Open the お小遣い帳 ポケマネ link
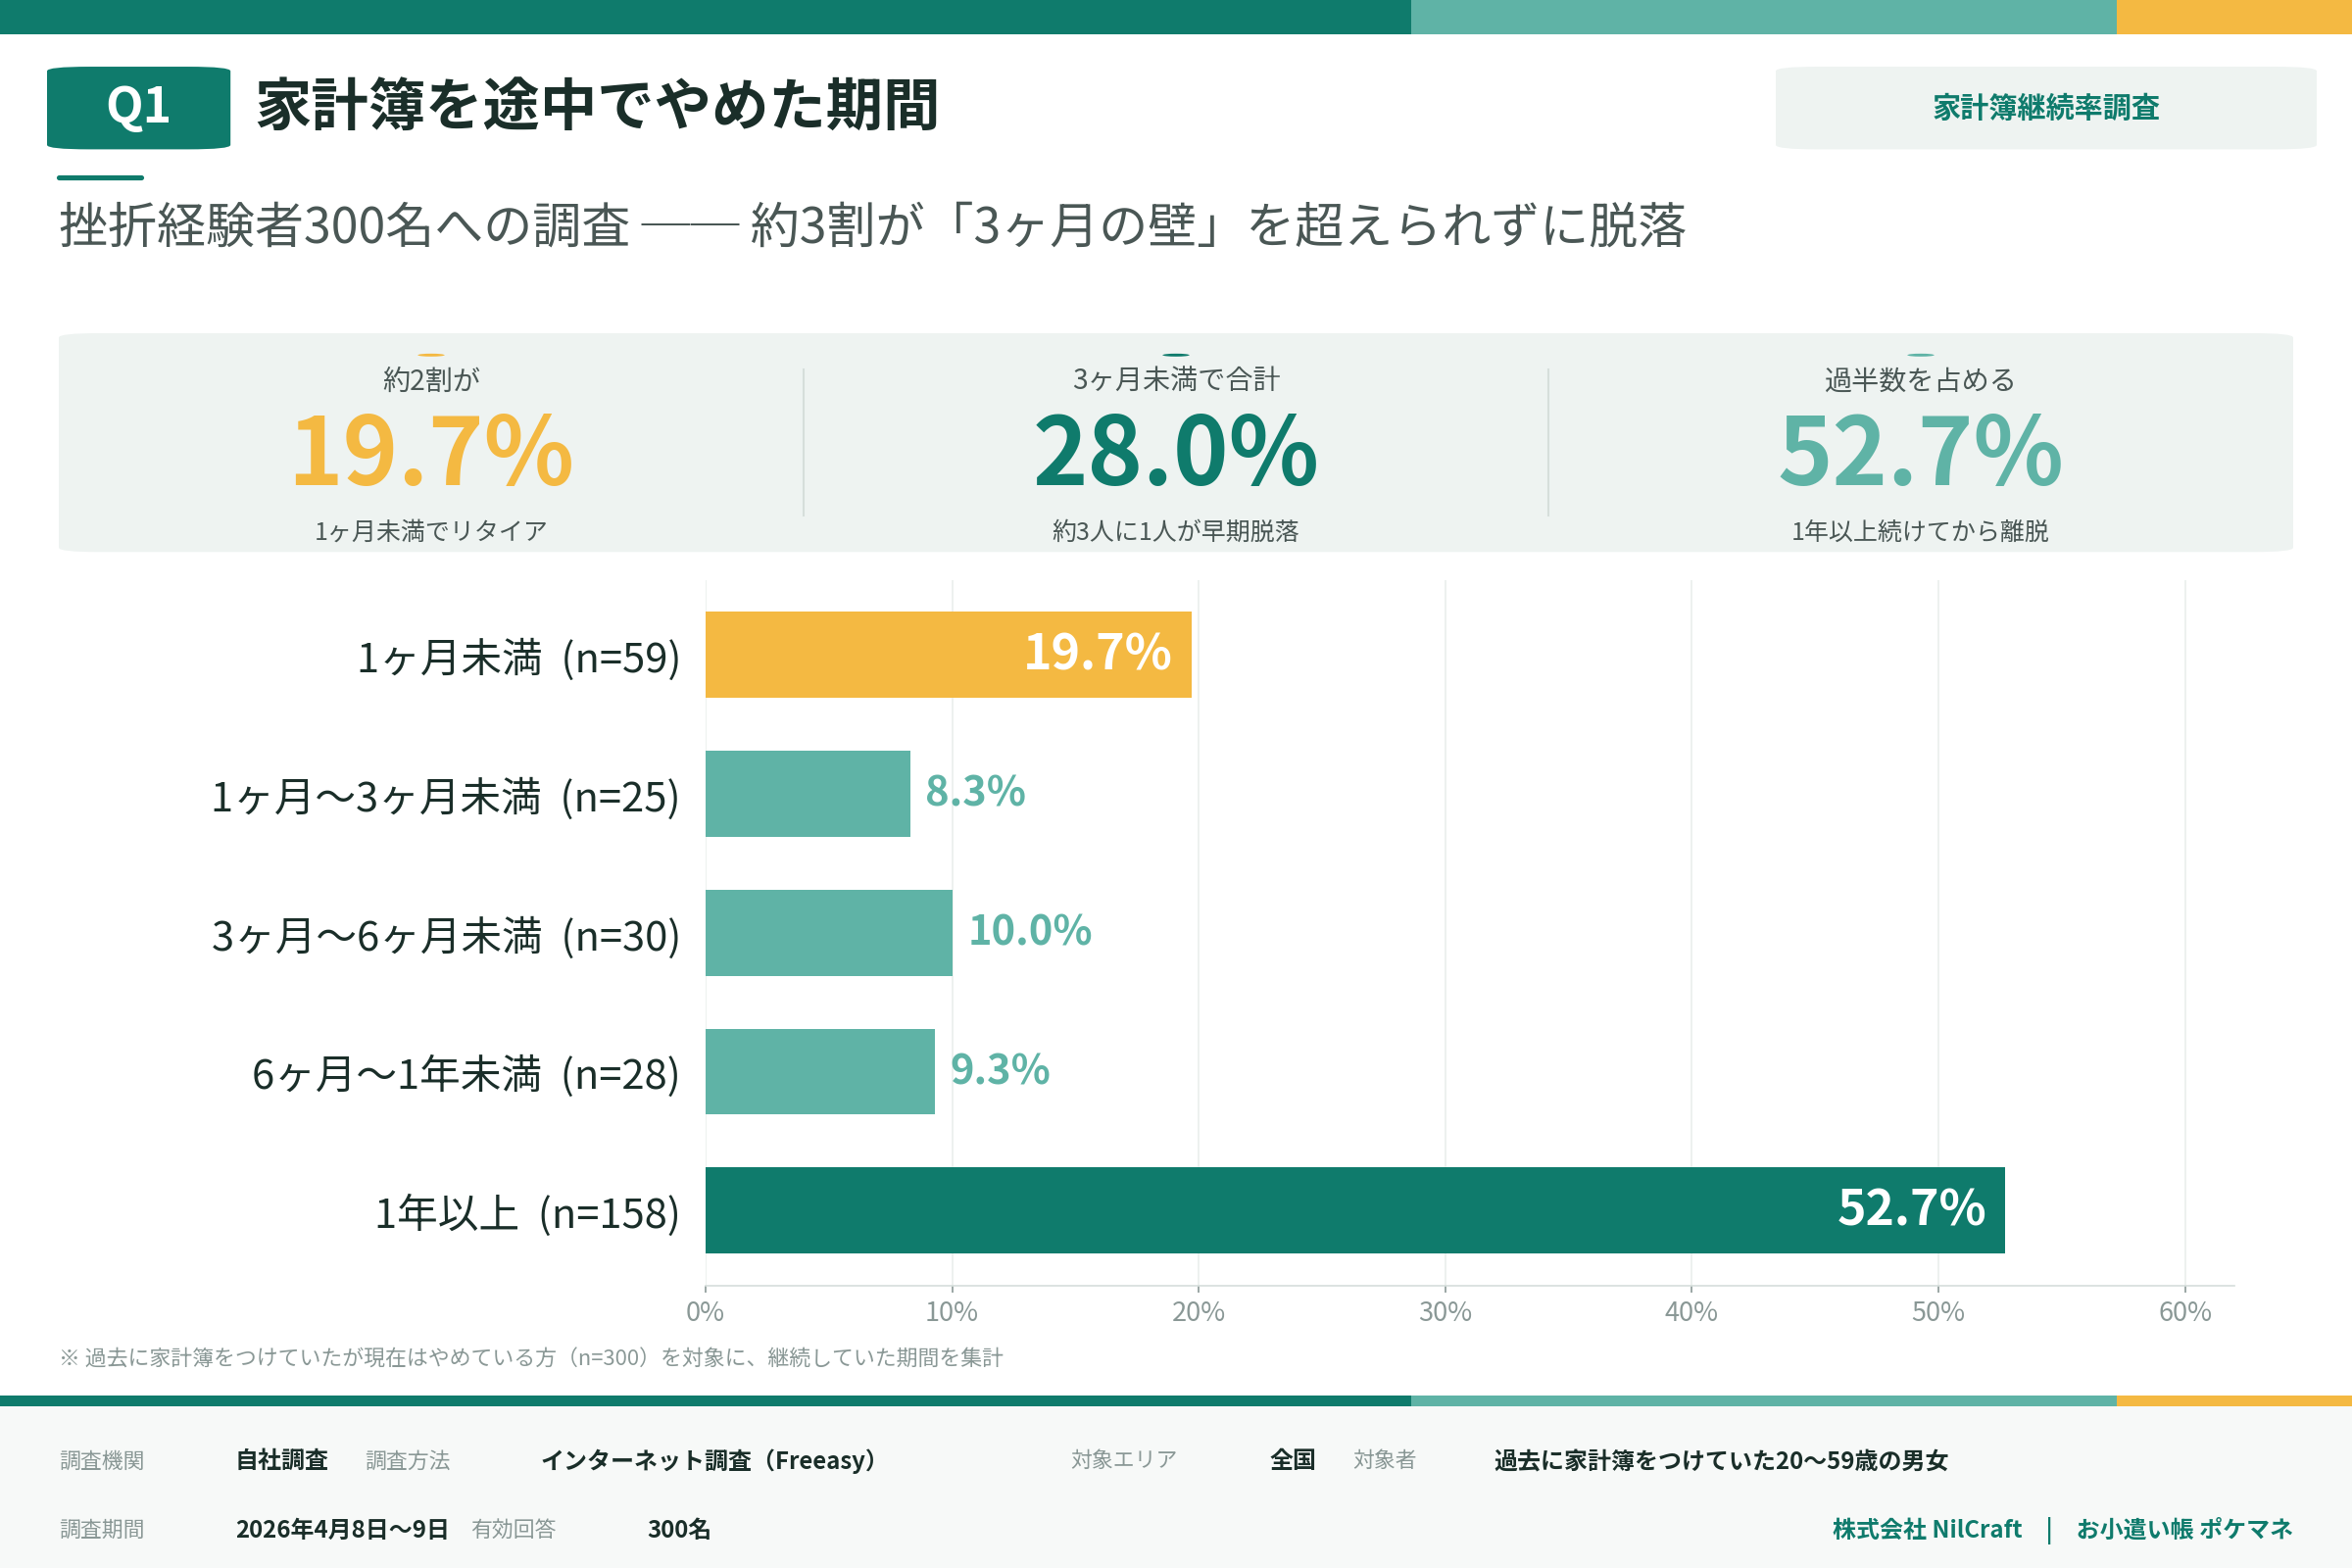This screenshot has height=1568, width=2352. 2184,1529
